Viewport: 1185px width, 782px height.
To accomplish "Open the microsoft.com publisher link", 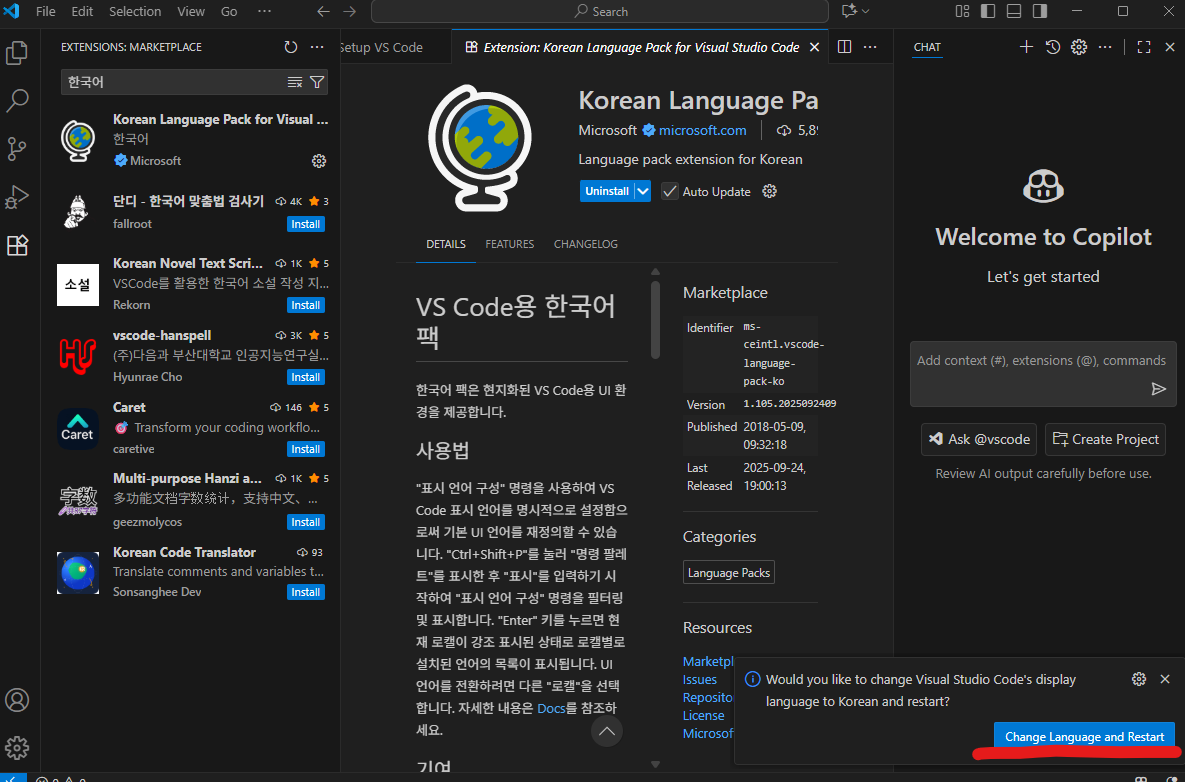I will (702, 130).
